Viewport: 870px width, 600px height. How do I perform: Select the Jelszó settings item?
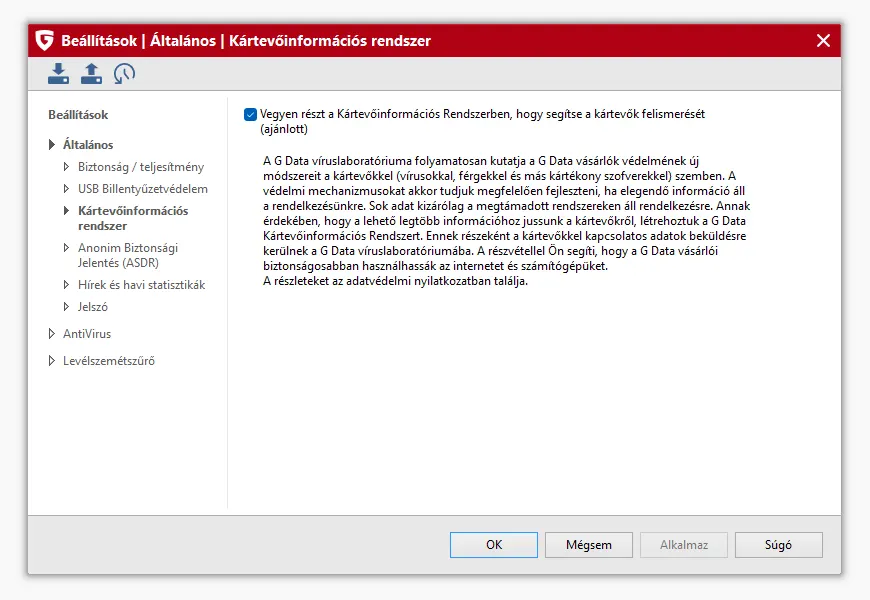[x=92, y=307]
